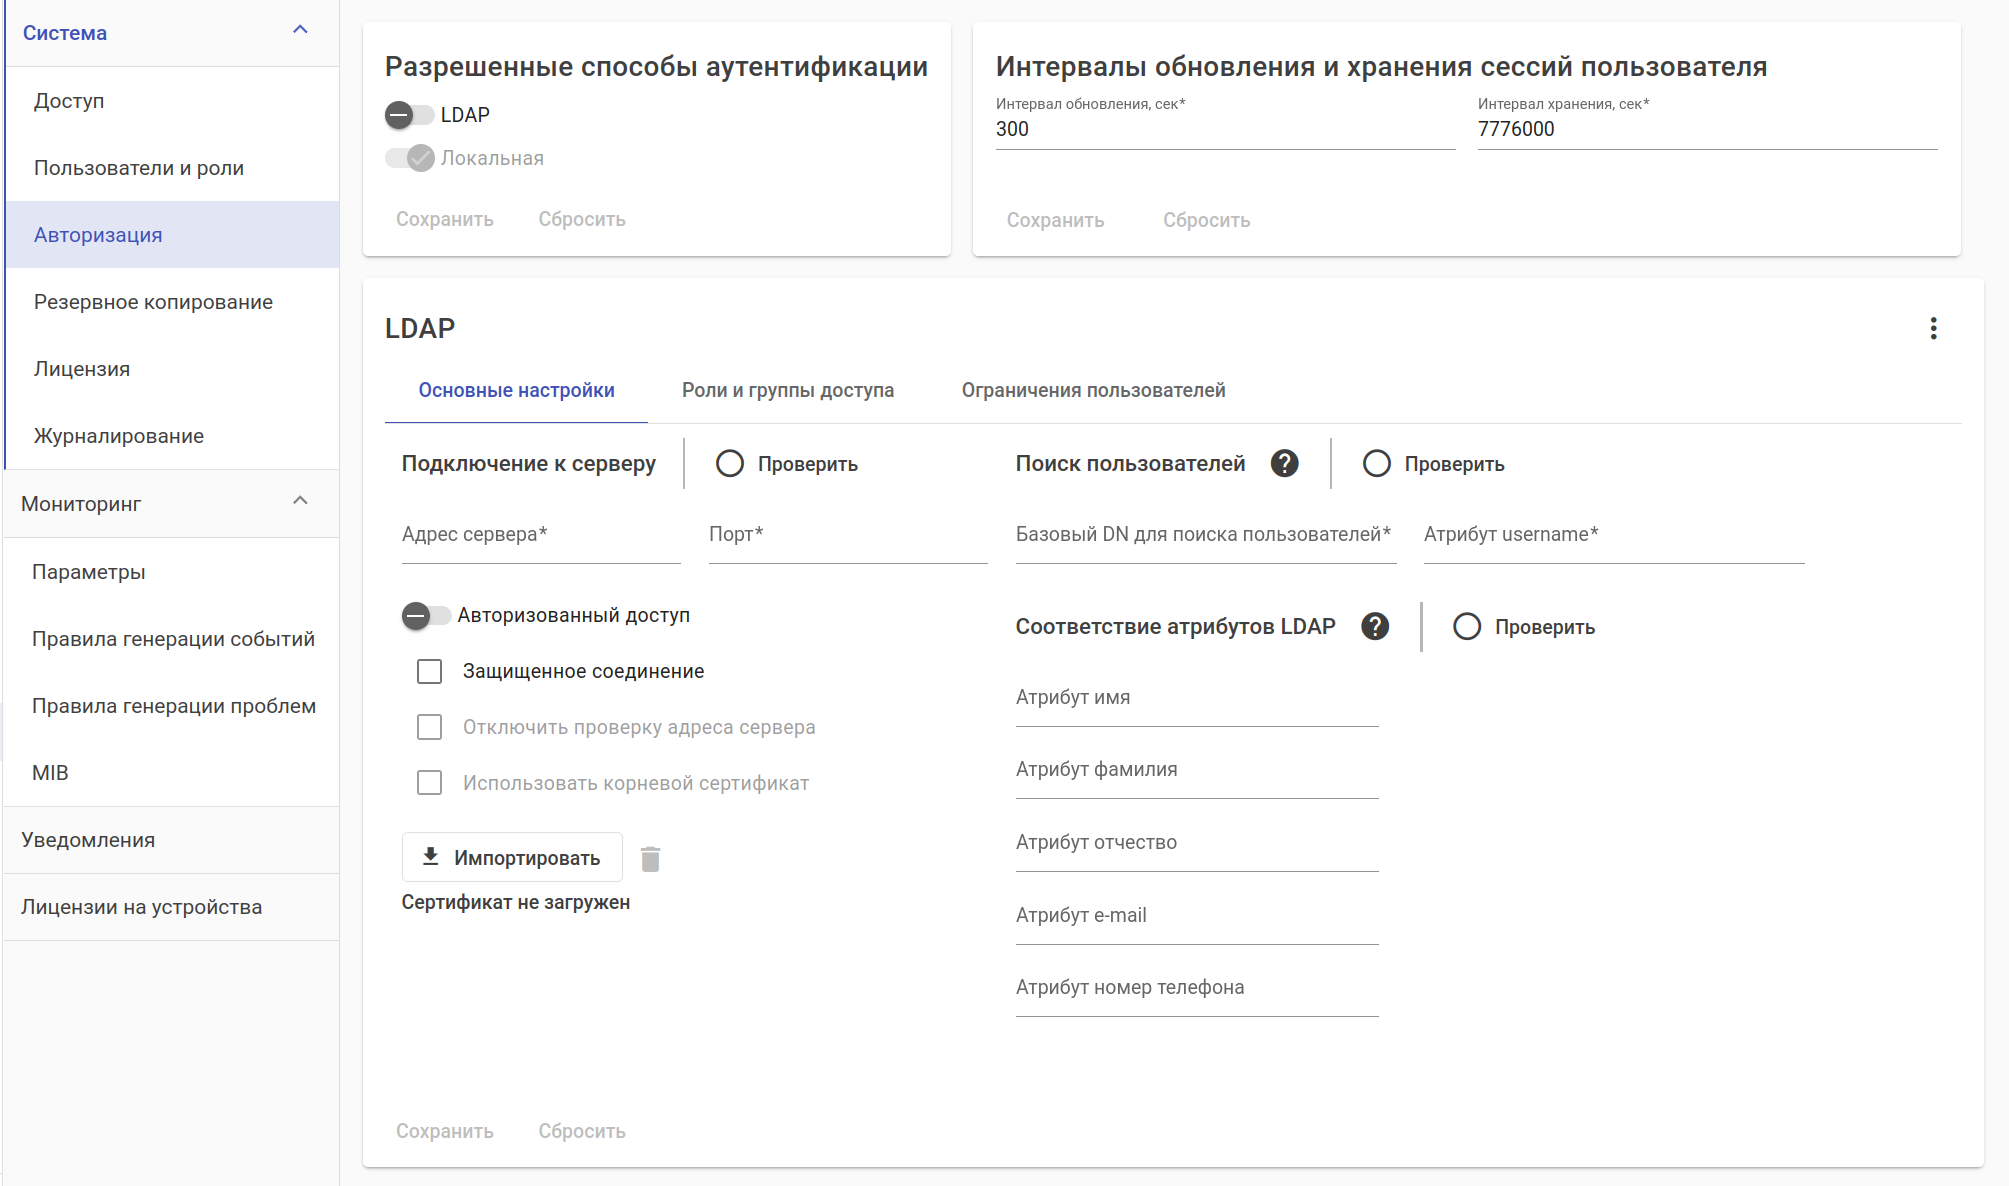Collapse the Система sidebar section
The image size is (2009, 1186).
(300, 31)
